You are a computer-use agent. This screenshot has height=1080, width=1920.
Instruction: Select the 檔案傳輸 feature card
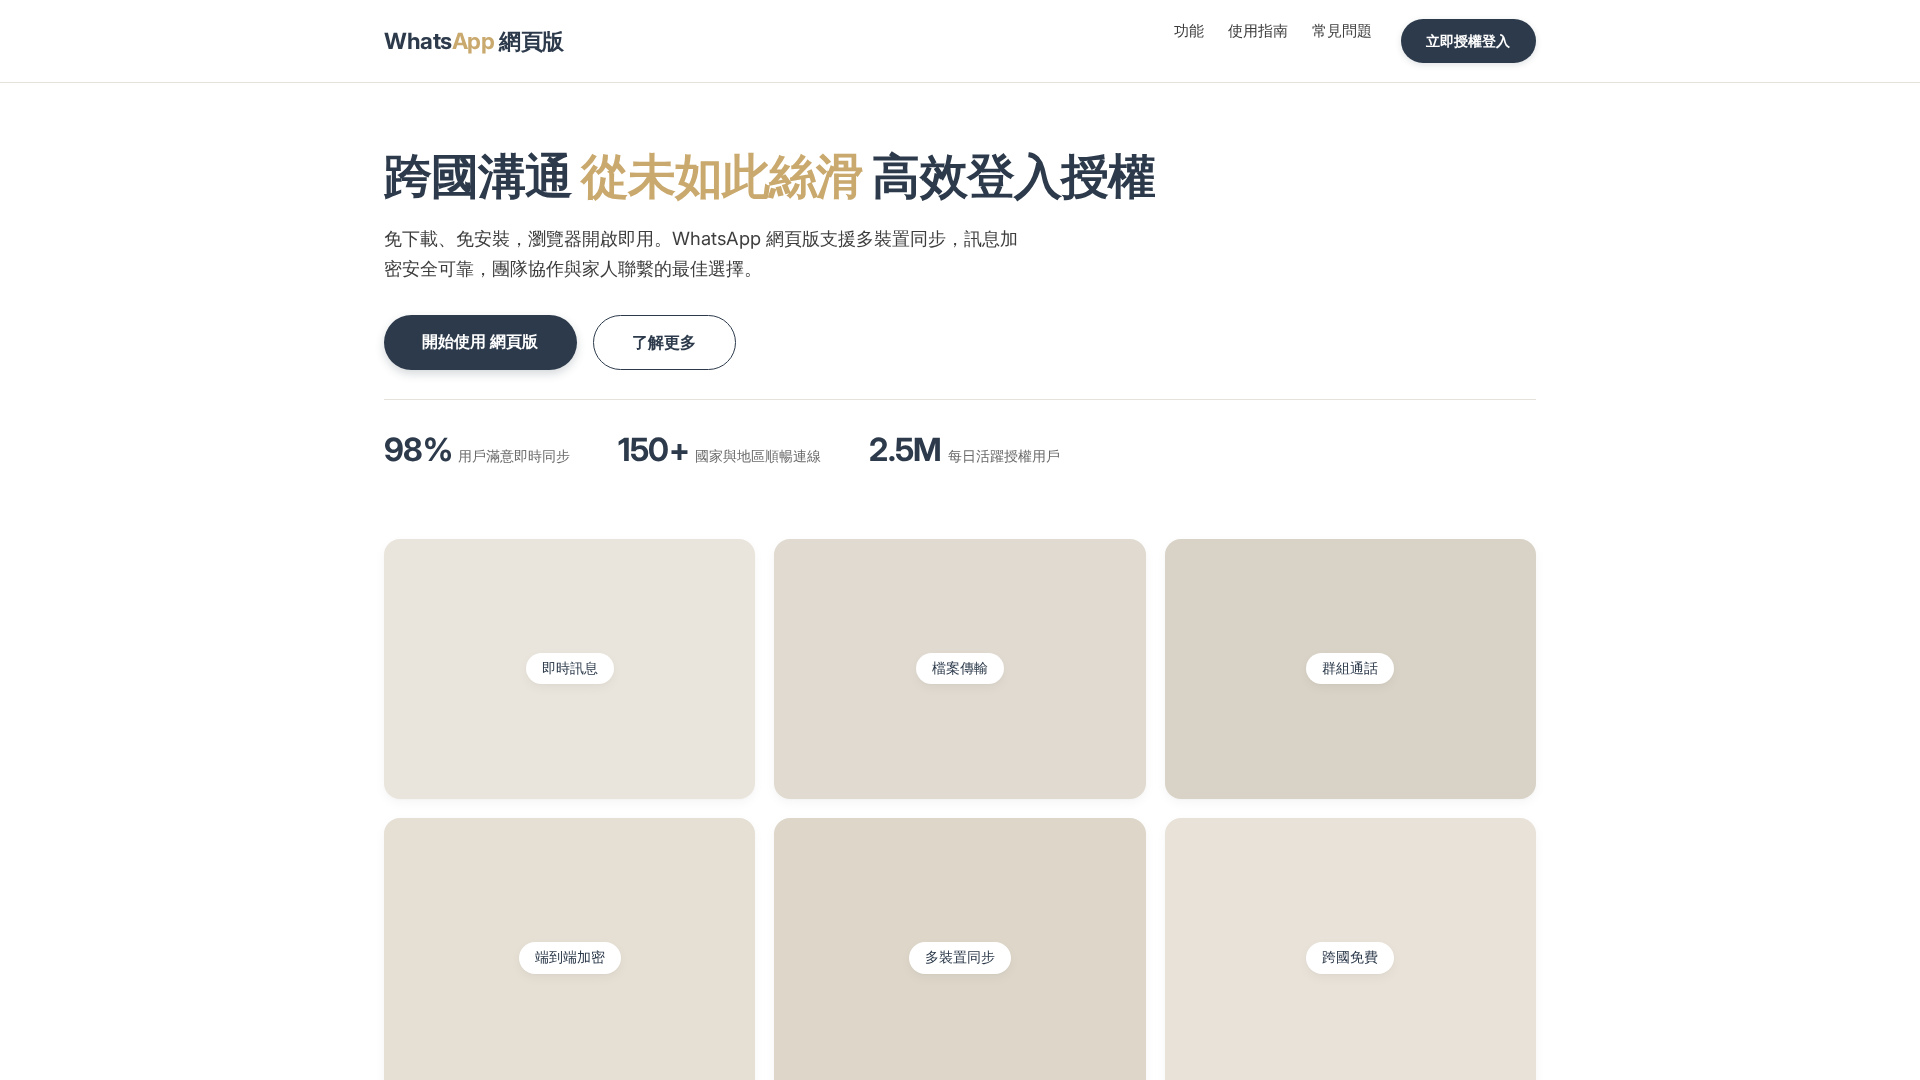[959, 668]
